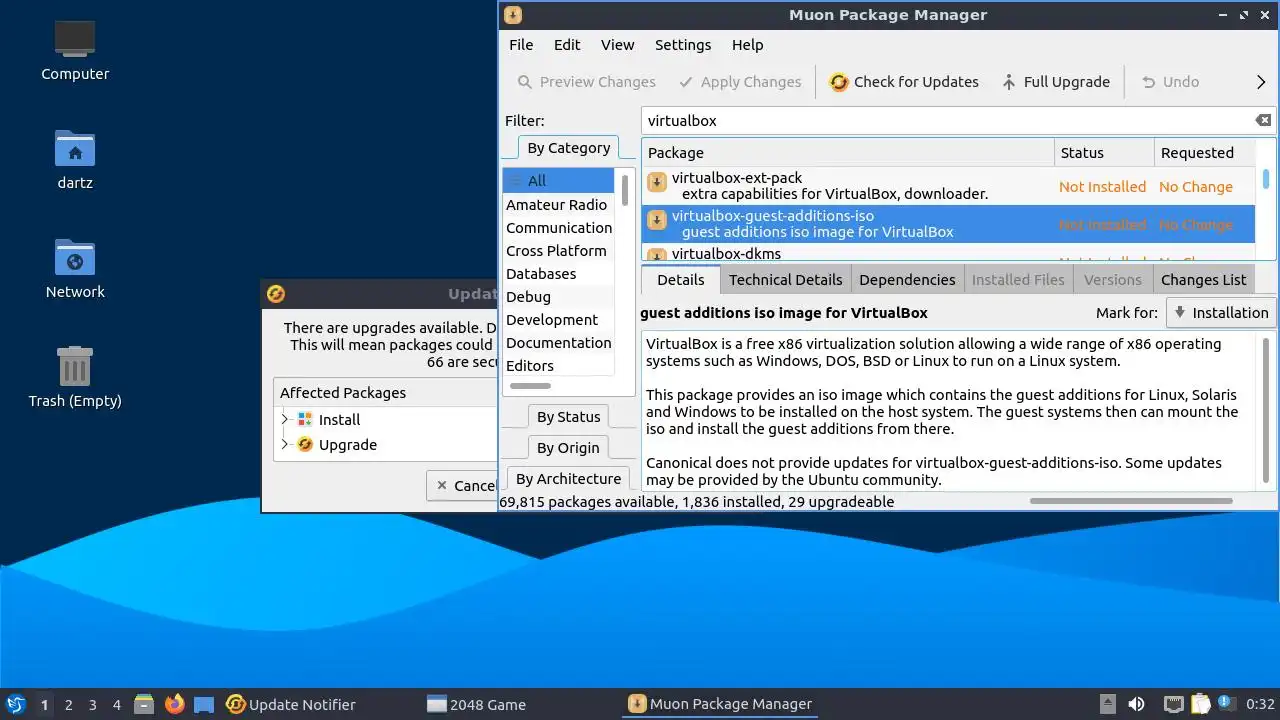1280x720 pixels.
Task: Click the description horizontal scrollbar
Action: click(x=1130, y=500)
